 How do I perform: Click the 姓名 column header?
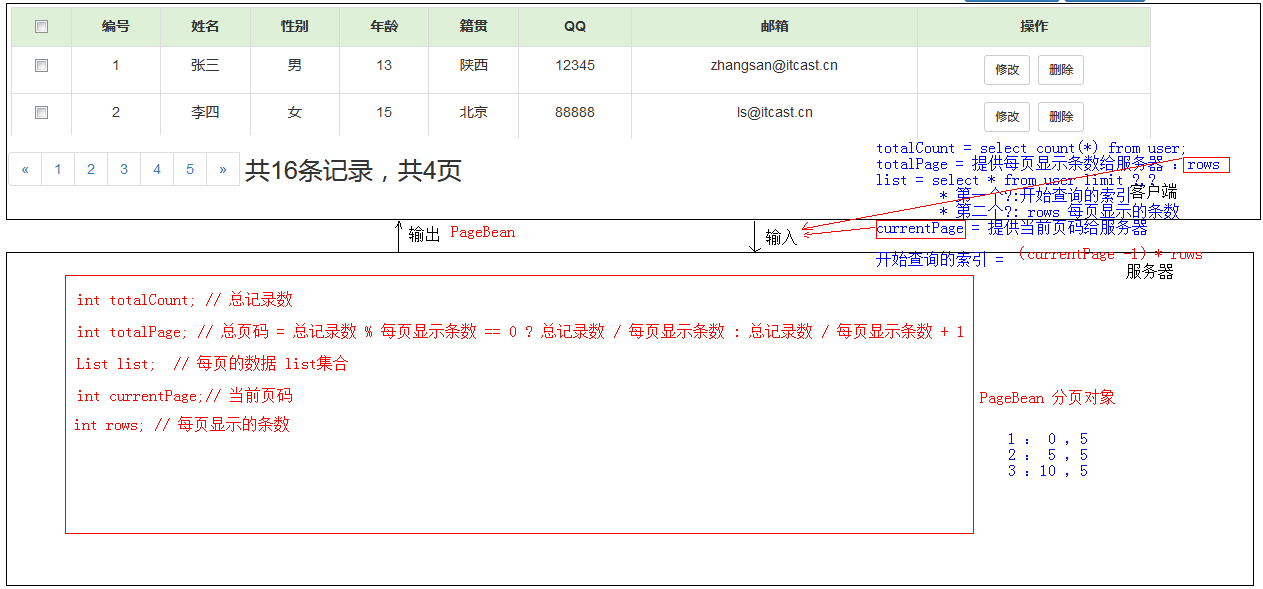point(204,26)
